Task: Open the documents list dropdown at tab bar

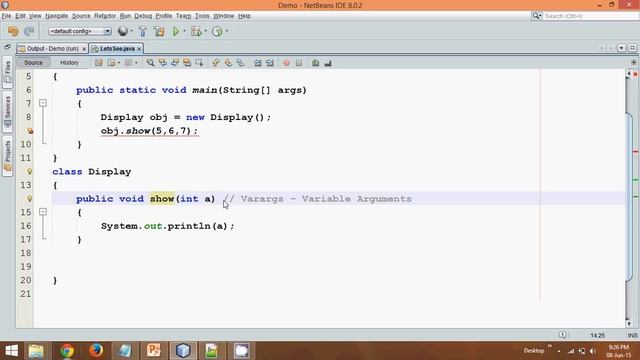Action: (x=621, y=48)
